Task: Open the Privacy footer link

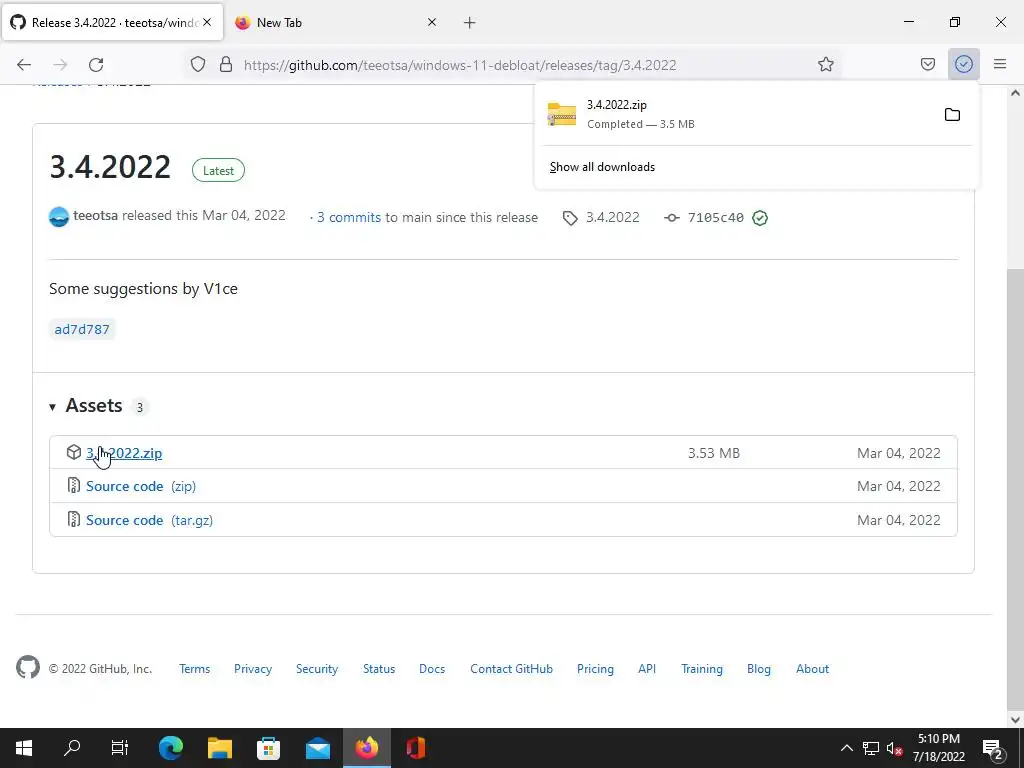Action: (253, 669)
